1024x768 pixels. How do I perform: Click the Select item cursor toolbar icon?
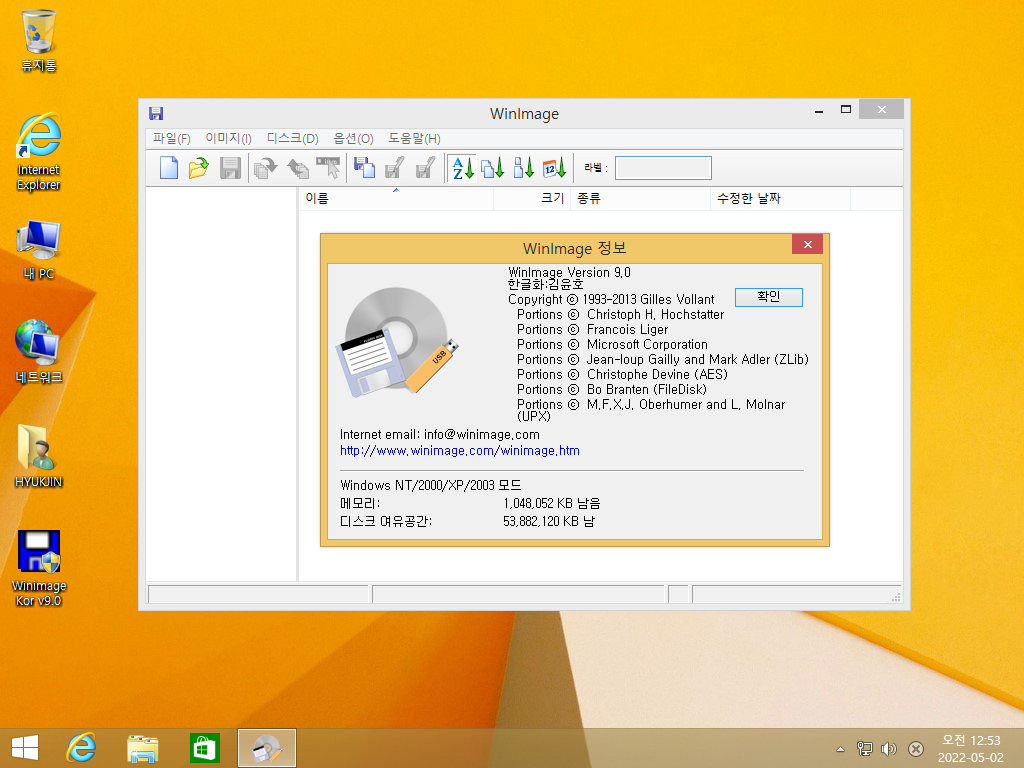tap(328, 168)
